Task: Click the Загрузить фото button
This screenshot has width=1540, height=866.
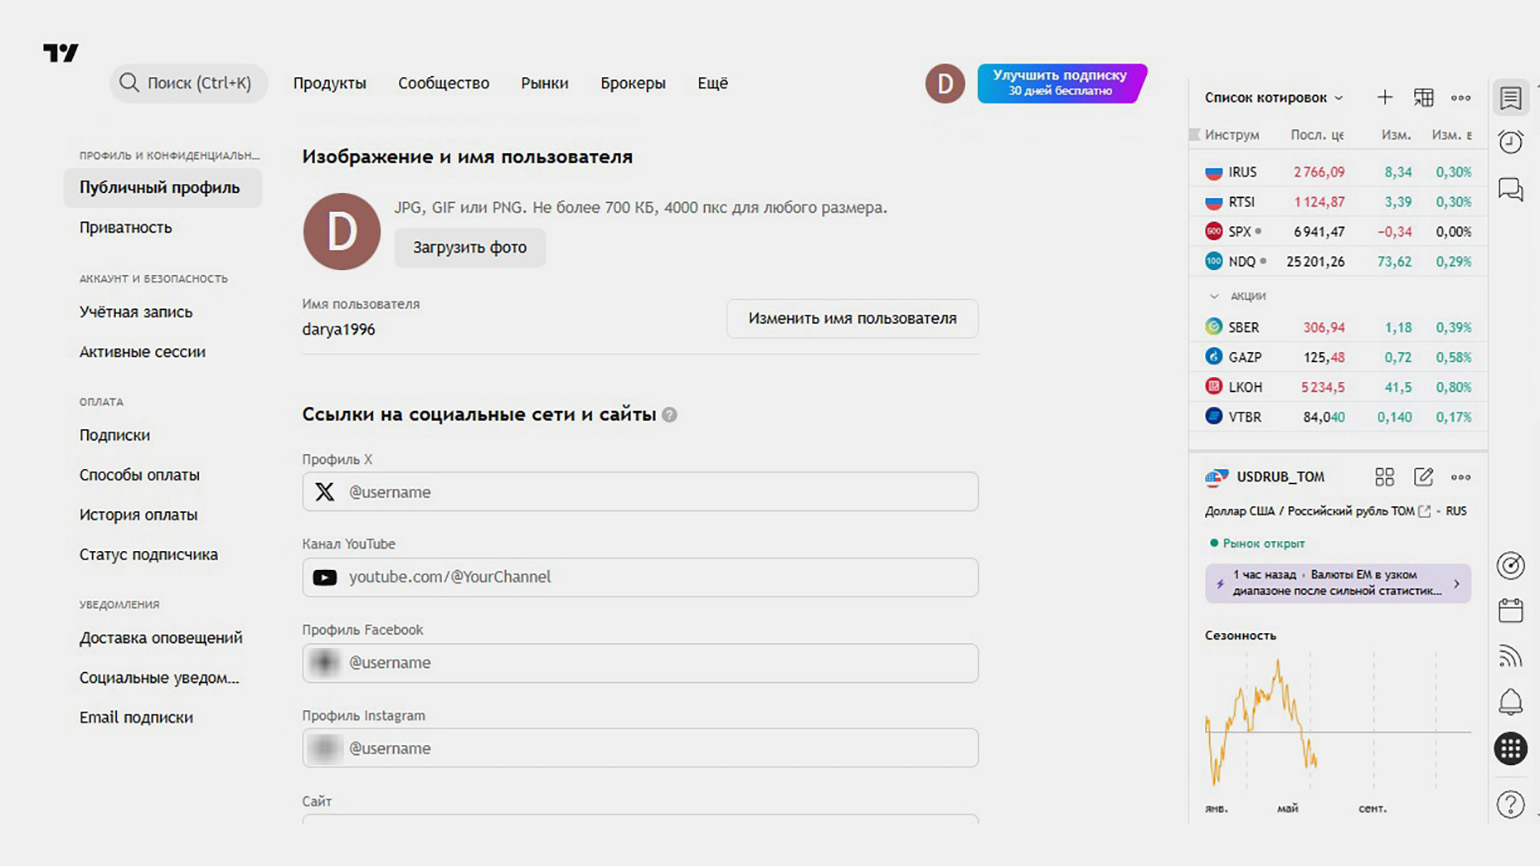Action: pos(469,247)
